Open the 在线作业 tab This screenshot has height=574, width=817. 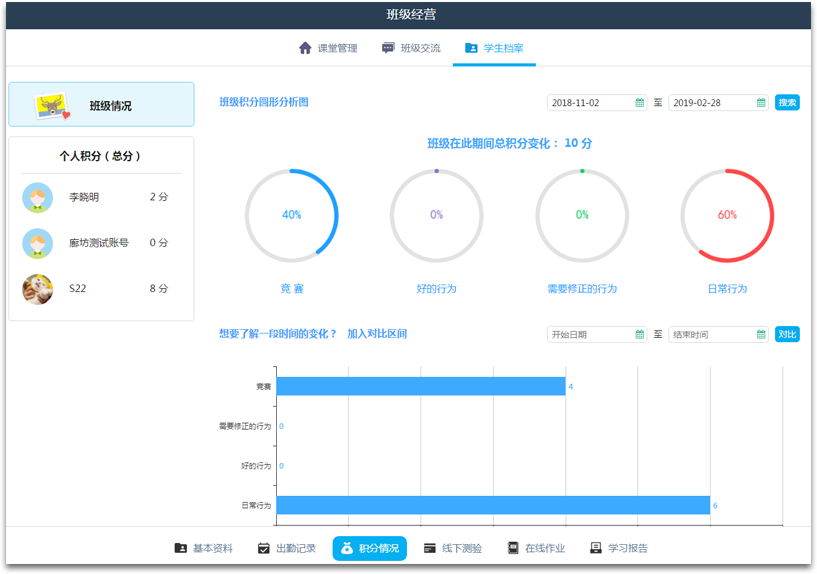click(536, 548)
